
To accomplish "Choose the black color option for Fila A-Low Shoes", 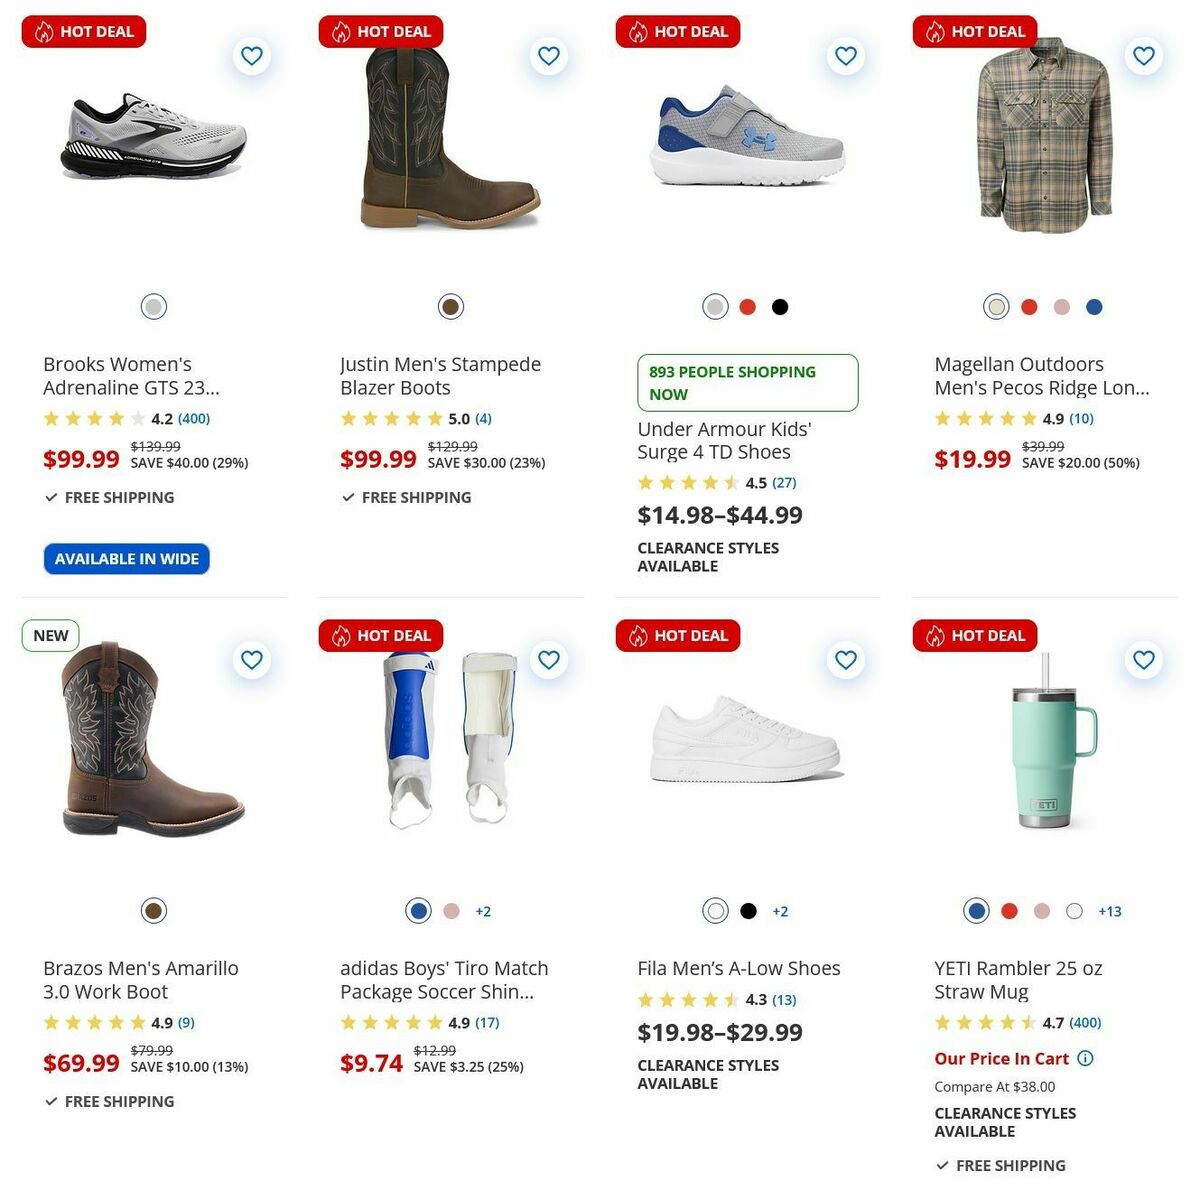I will click(x=749, y=911).
